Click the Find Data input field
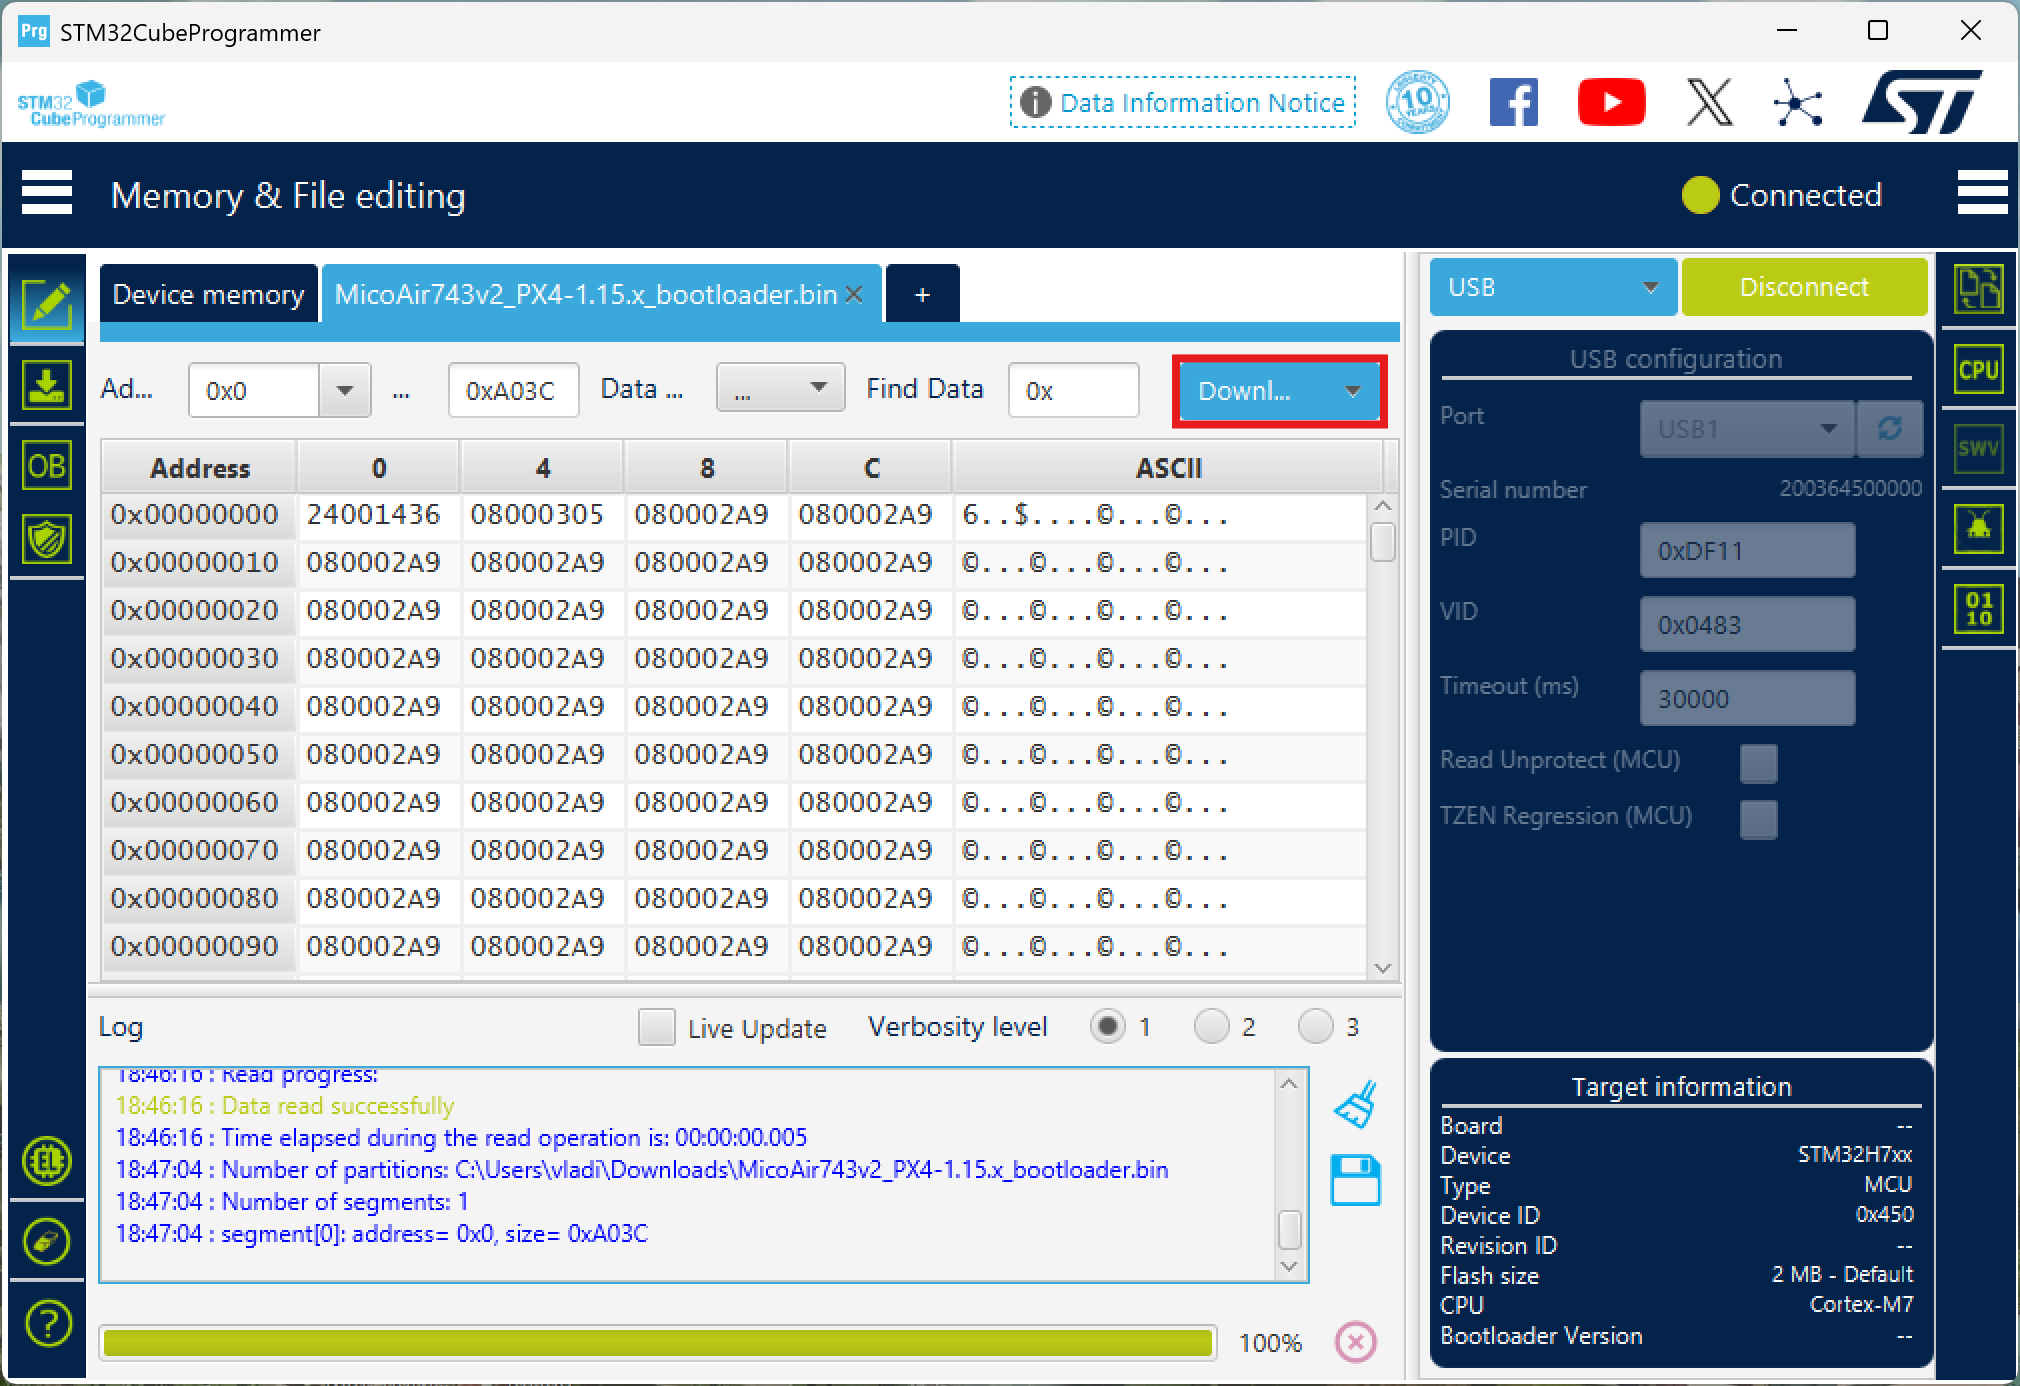 click(1073, 390)
